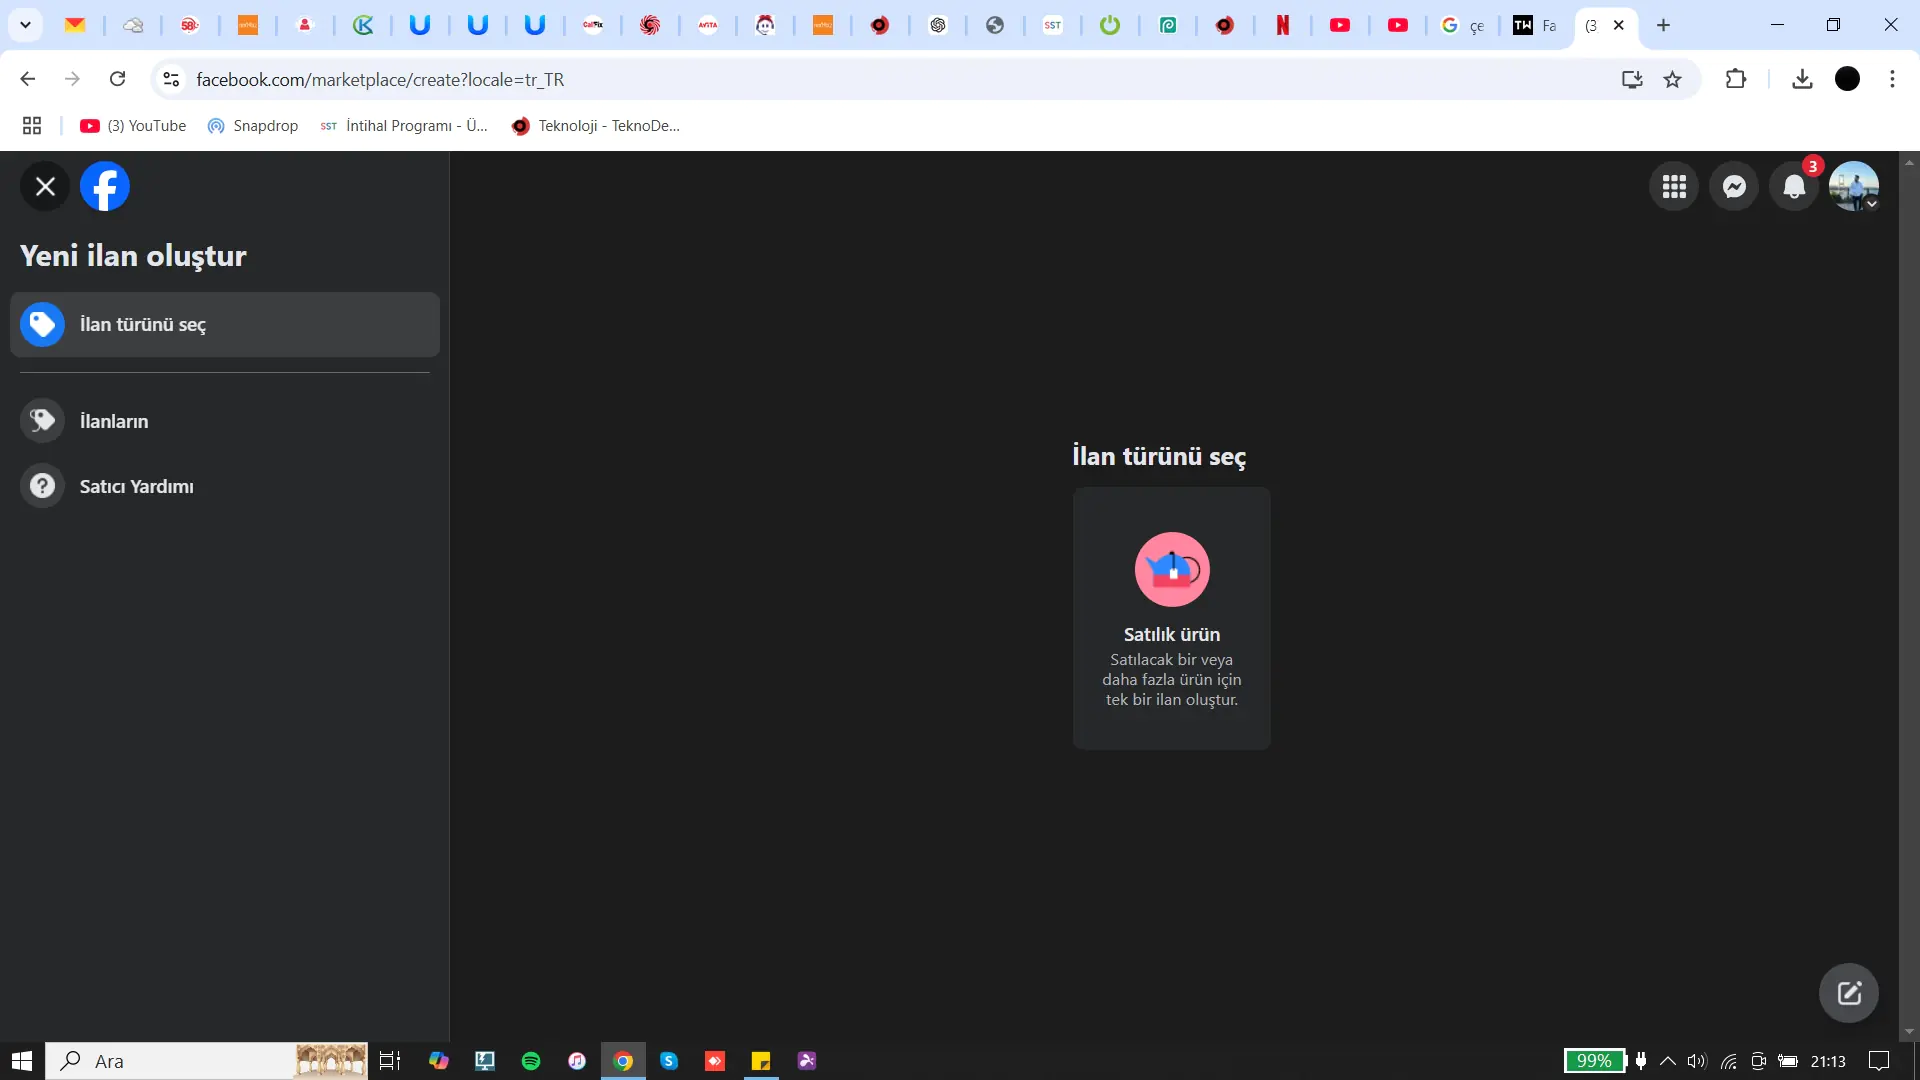Open the browser extensions puzzle icon

(1736, 80)
